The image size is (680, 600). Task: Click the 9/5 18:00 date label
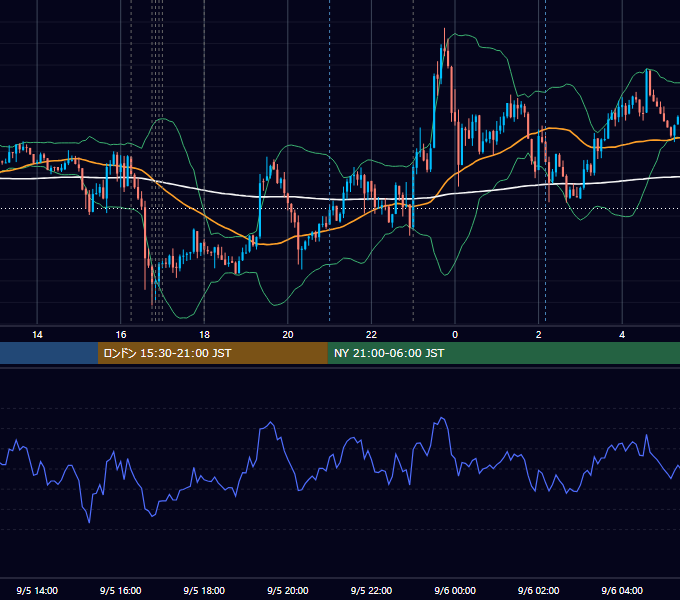point(204,590)
